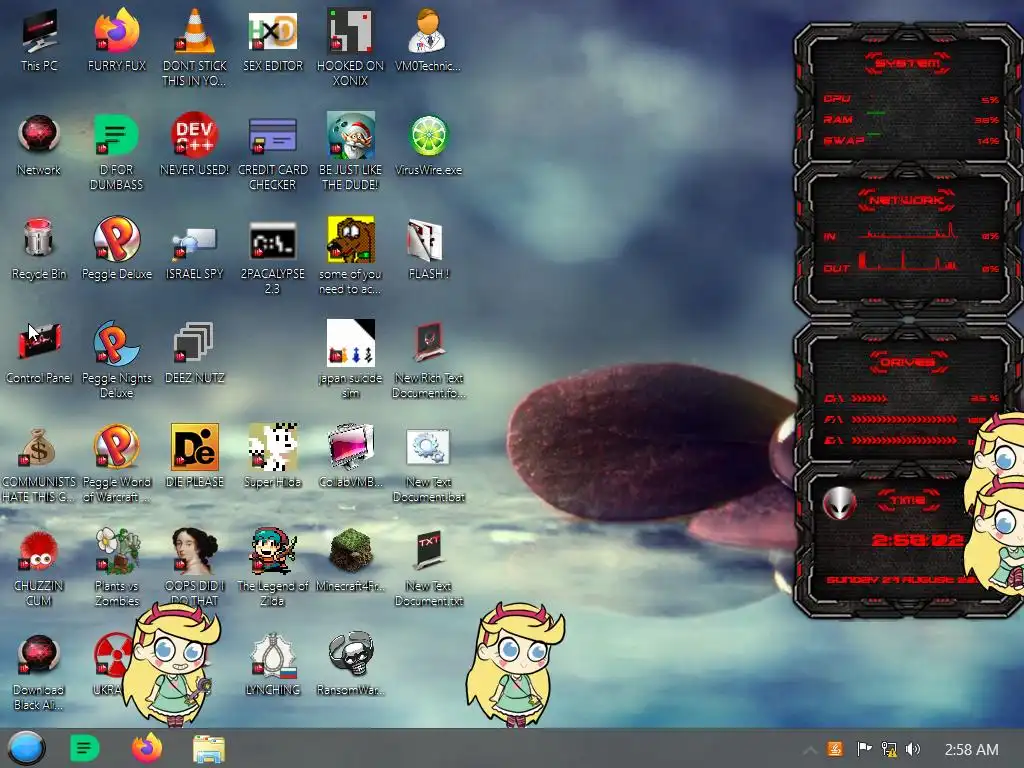
Task: Launch Firefox from the taskbar
Action: [x=147, y=748]
